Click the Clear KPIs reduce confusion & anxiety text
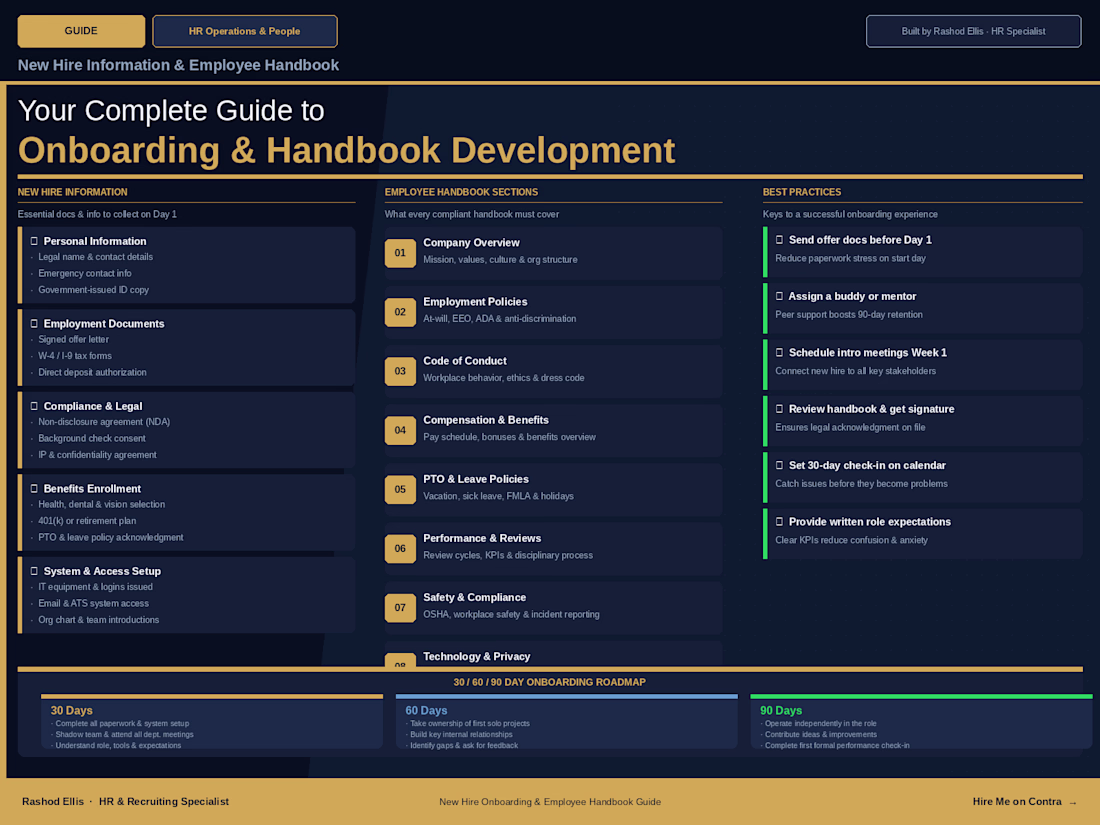This screenshot has width=1100, height=825. pos(851,540)
